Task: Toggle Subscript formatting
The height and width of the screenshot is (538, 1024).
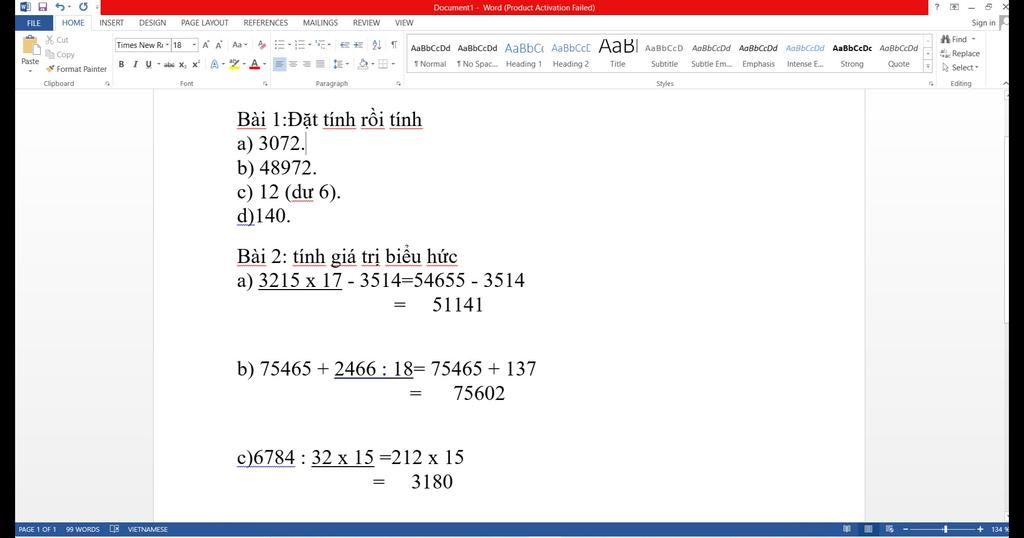Action: pos(182,64)
